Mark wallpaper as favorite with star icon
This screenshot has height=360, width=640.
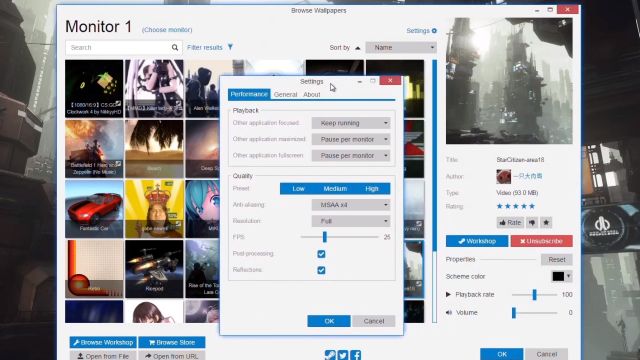tap(546, 222)
